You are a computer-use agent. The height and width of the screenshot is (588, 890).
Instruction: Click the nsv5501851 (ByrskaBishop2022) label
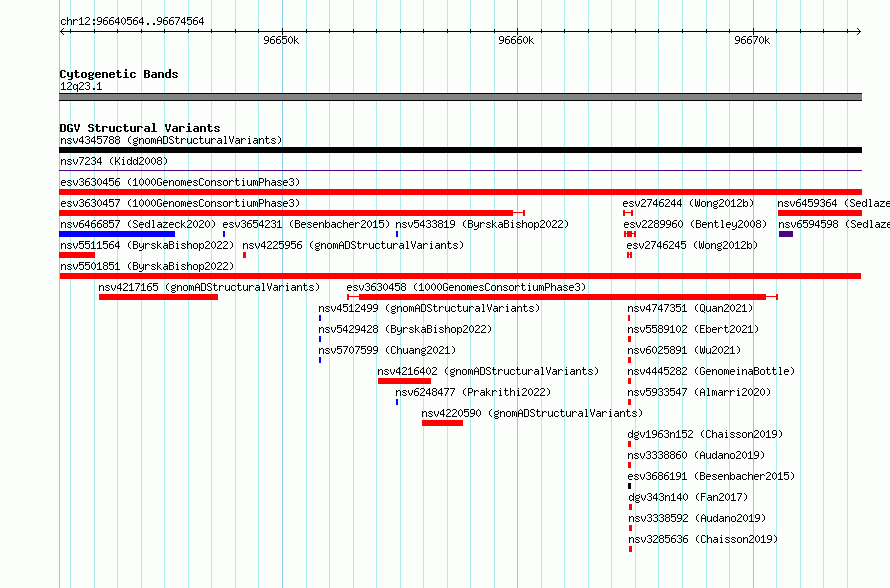[147, 266]
